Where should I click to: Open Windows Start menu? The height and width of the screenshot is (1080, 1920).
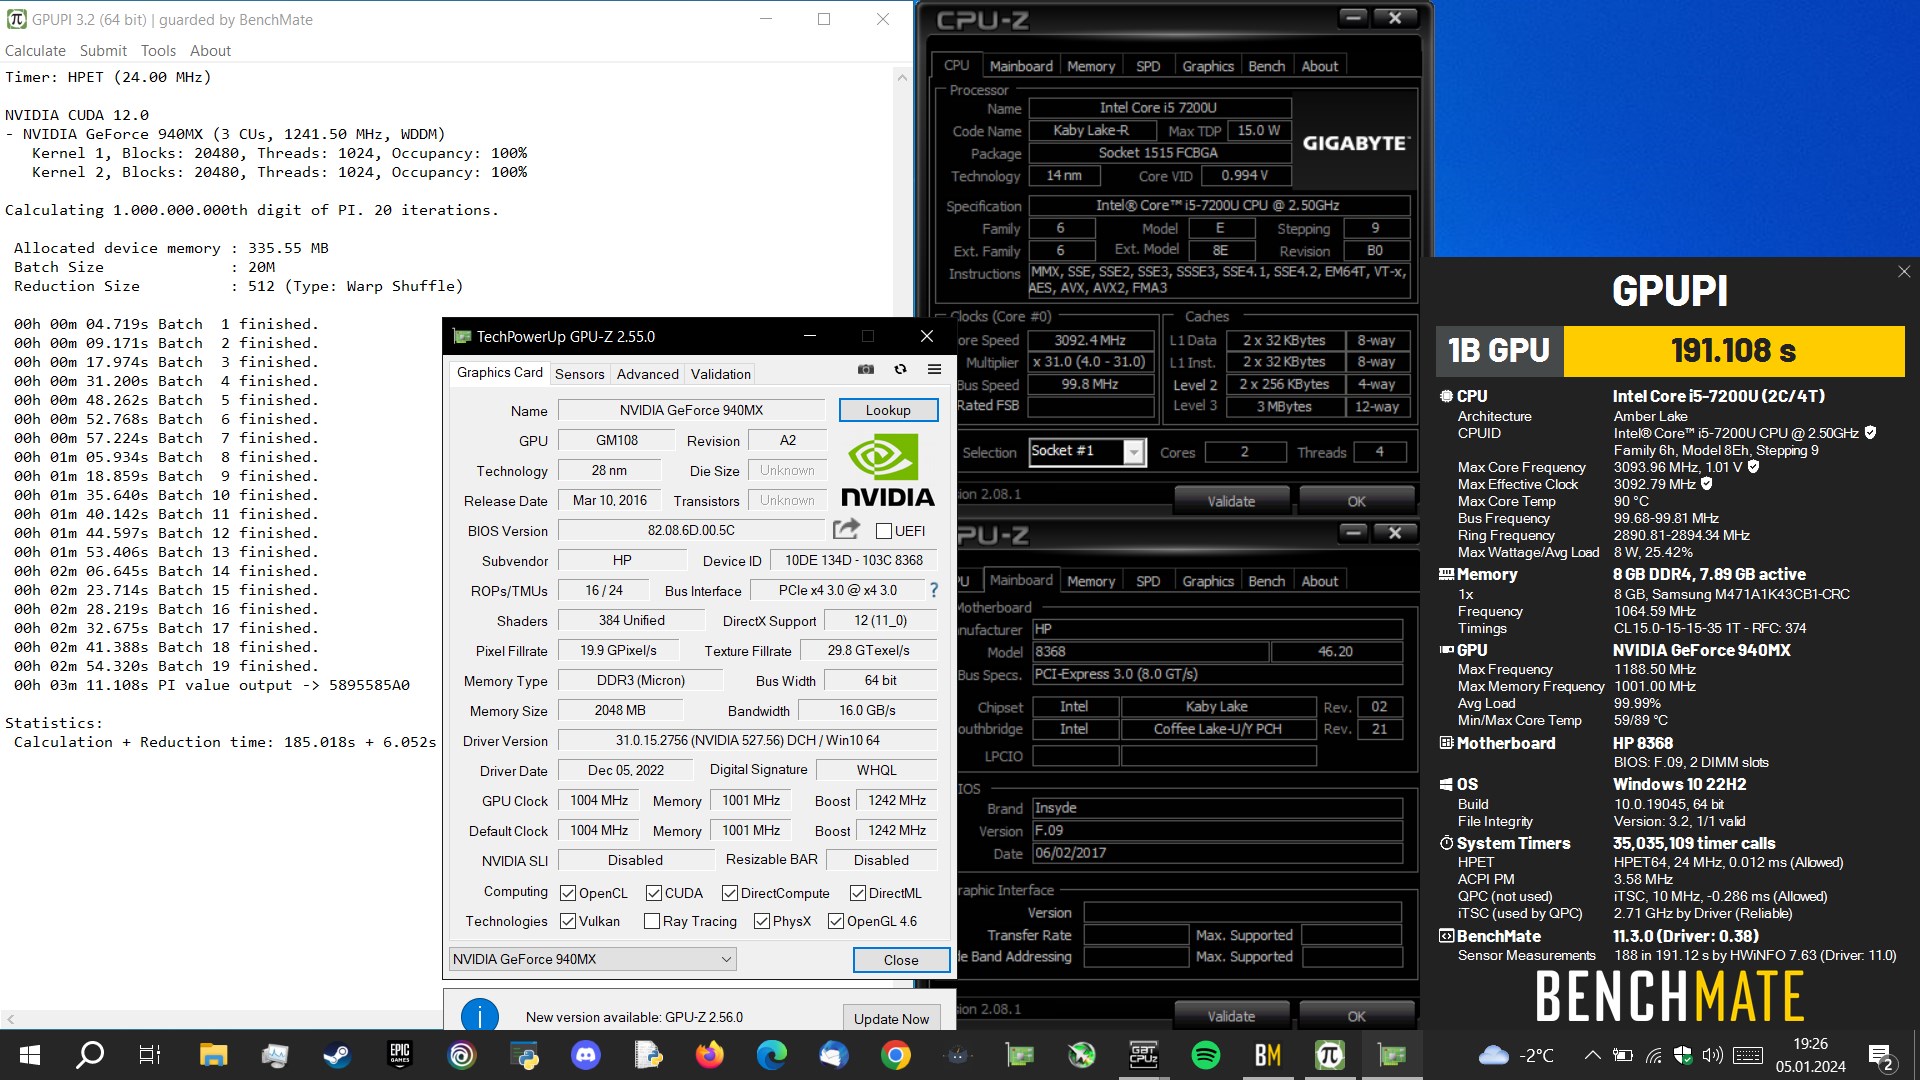29,1055
